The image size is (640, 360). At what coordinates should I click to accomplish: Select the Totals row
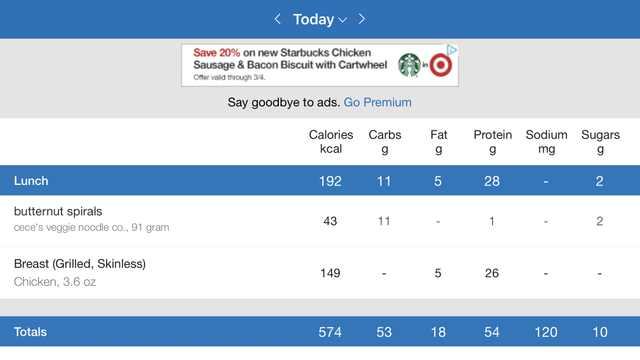pyautogui.click(x=320, y=331)
